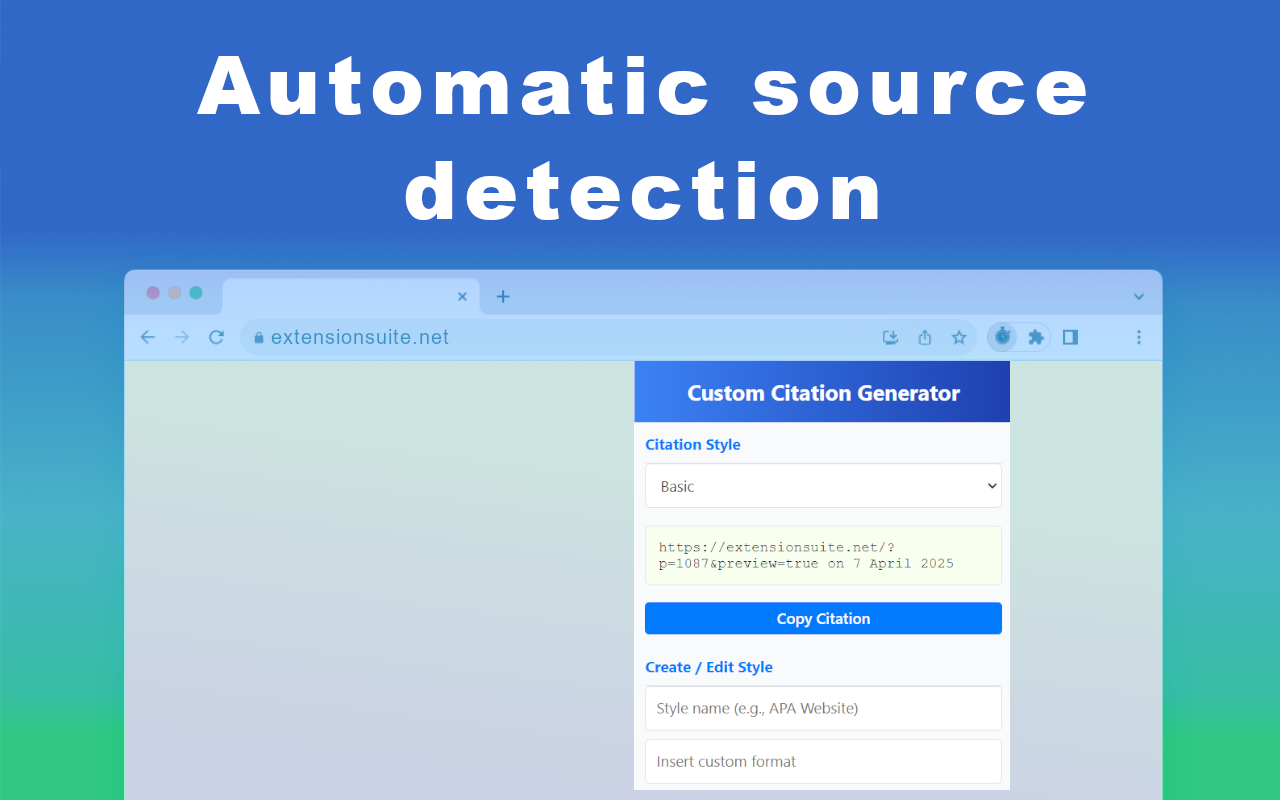Click the Insert custom format field
The height and width of the screenshot is (800, 1280).
pyautogui.click(x=823, y=761)
